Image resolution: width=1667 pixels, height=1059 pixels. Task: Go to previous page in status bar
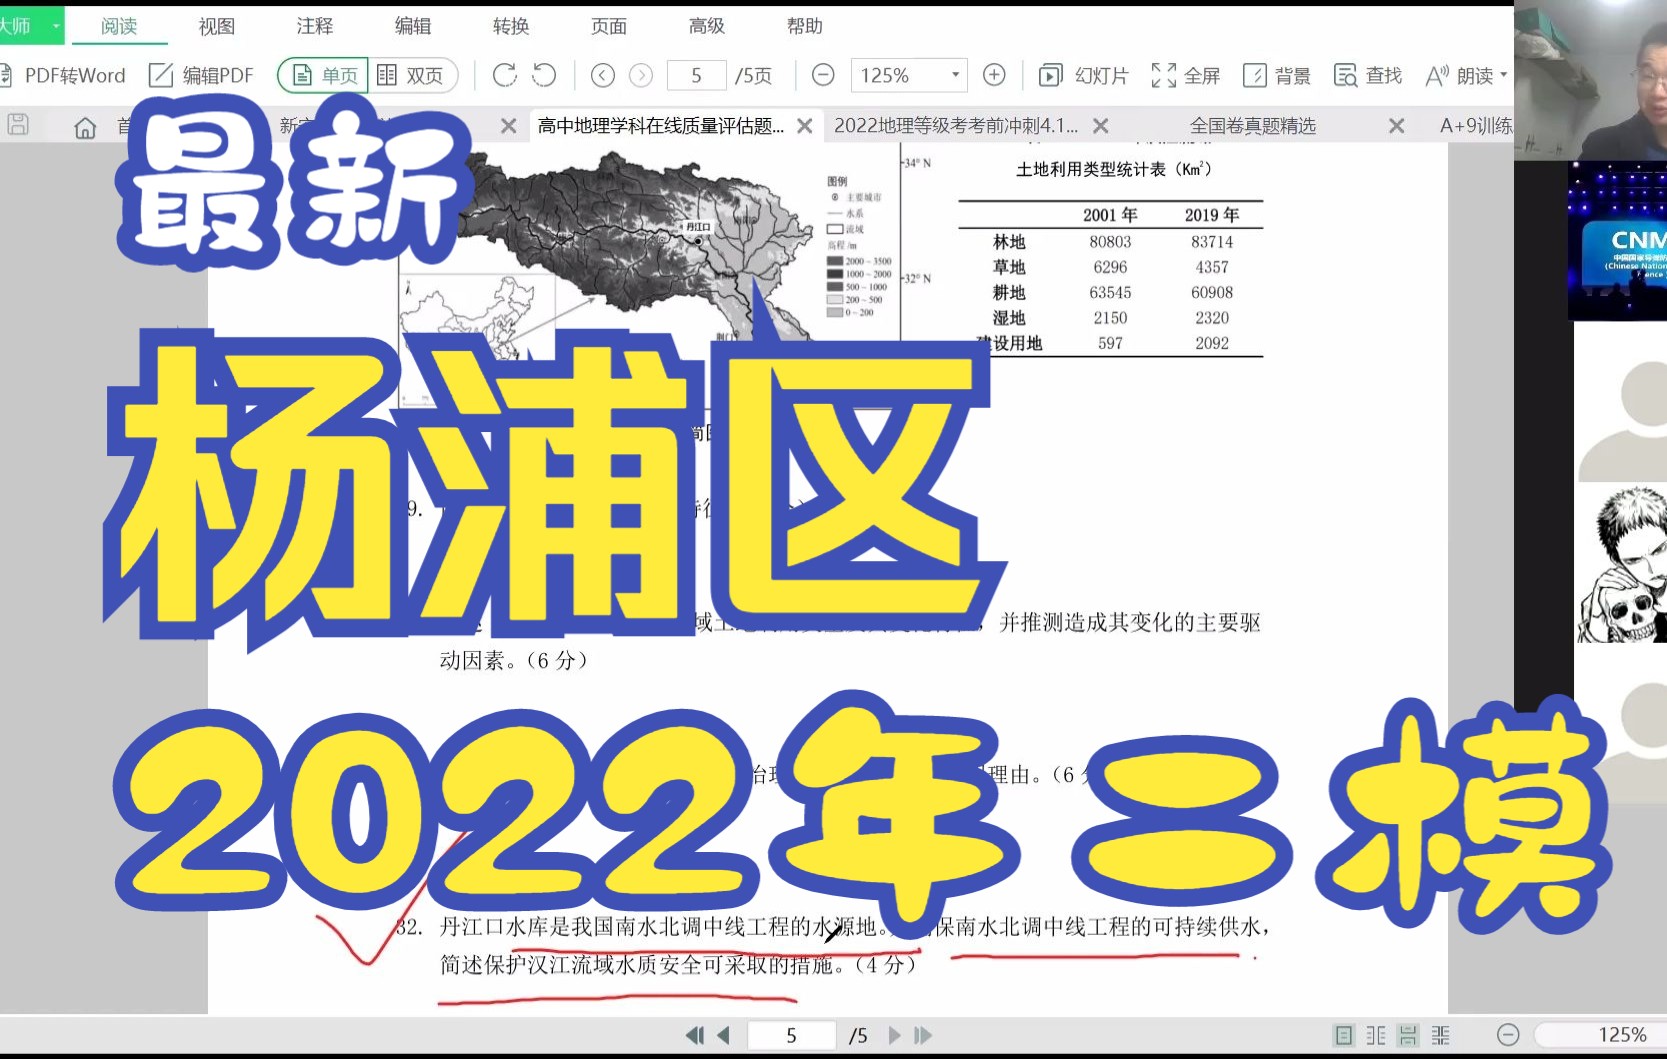click(724, 1035)
